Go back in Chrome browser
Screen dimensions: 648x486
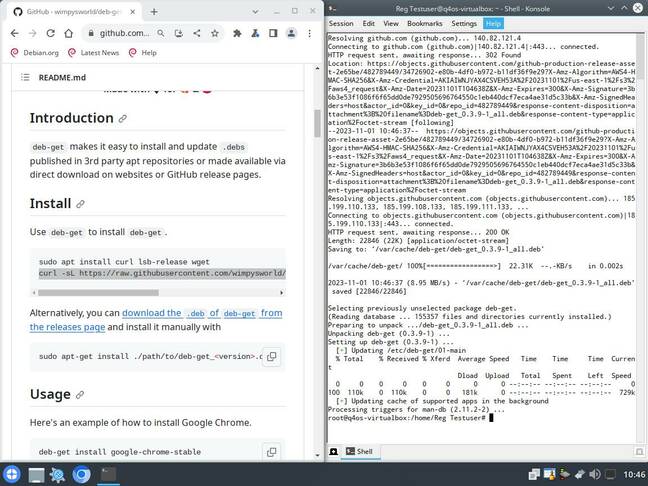(14, 33)
